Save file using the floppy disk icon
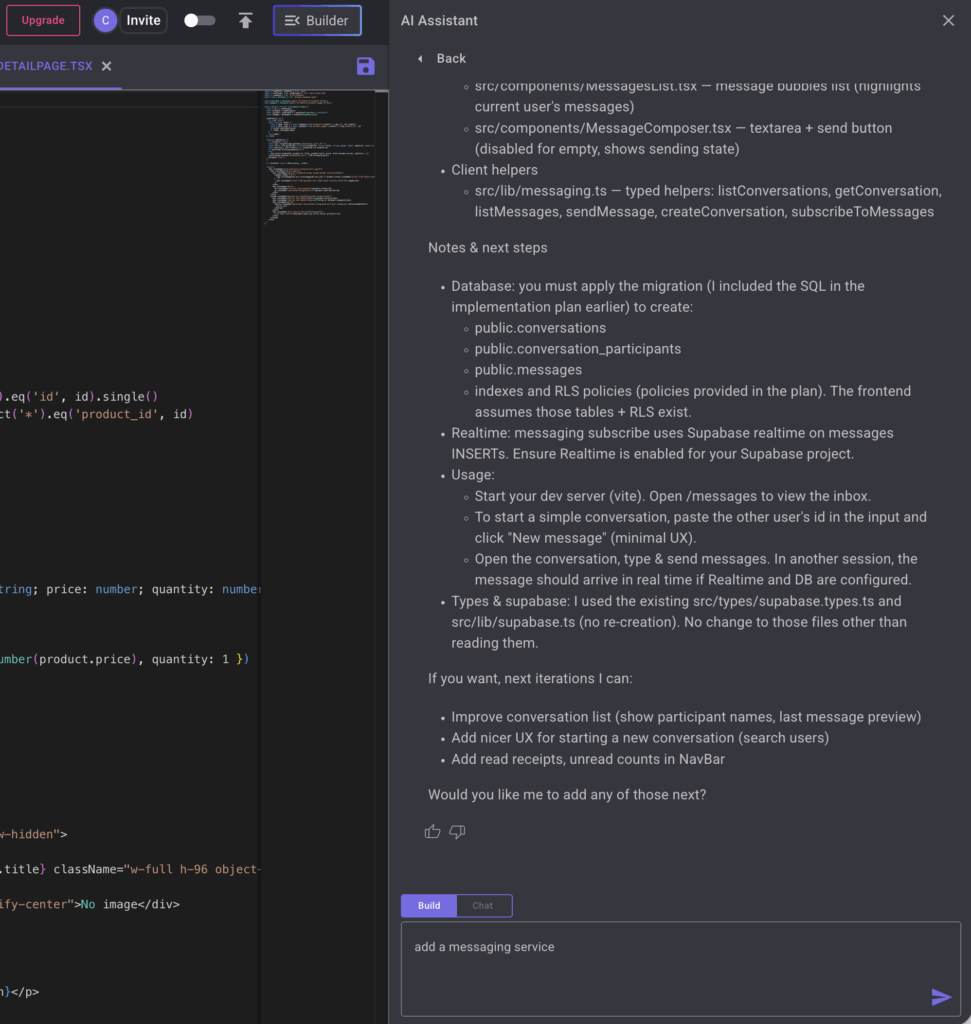Image resolution: width=971 pixels, height=1024 pixels. pos(365,66)
